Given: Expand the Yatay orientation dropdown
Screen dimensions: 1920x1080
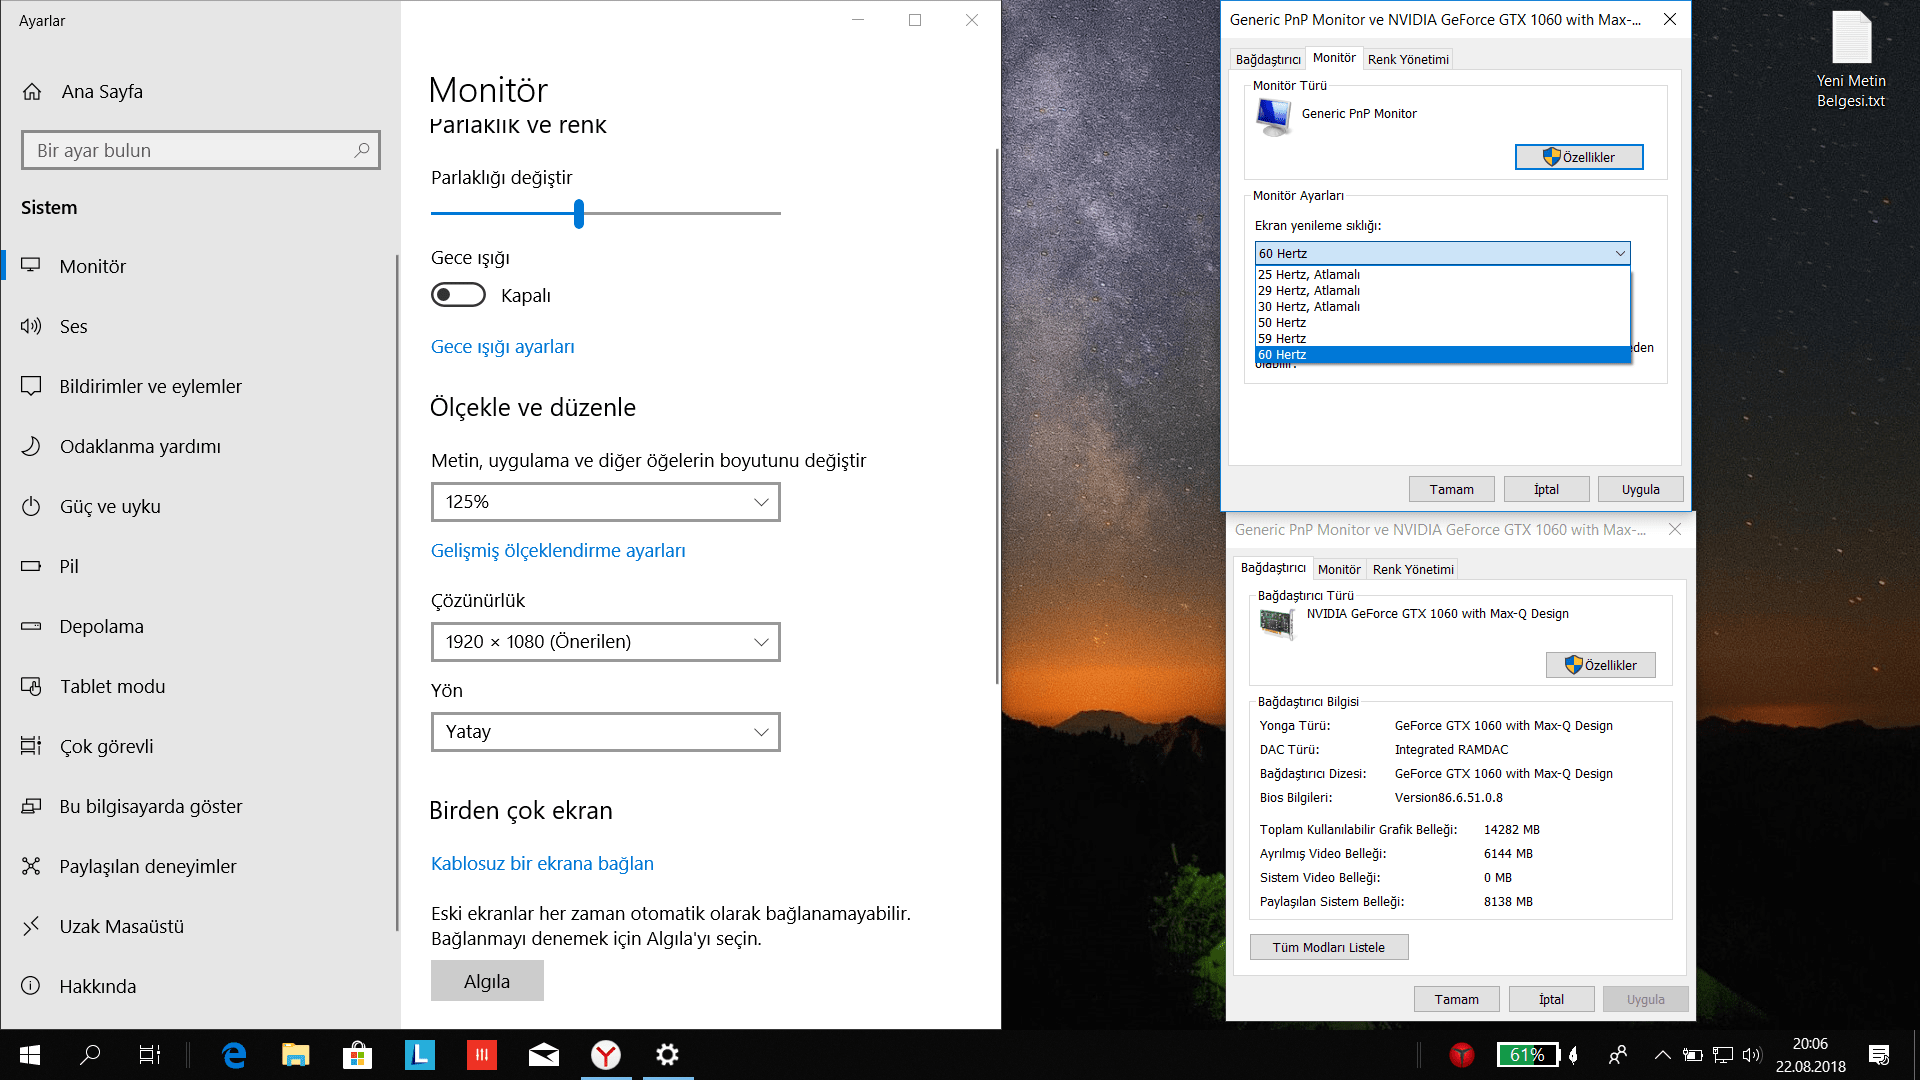Looking at the screenshot, I should tap(605, 732).
